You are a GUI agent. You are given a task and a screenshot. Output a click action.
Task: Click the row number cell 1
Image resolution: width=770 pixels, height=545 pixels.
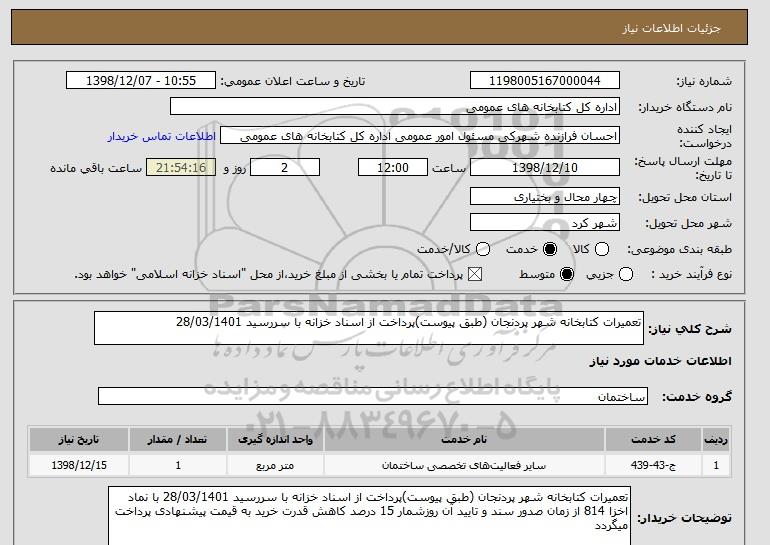(716, 465)
